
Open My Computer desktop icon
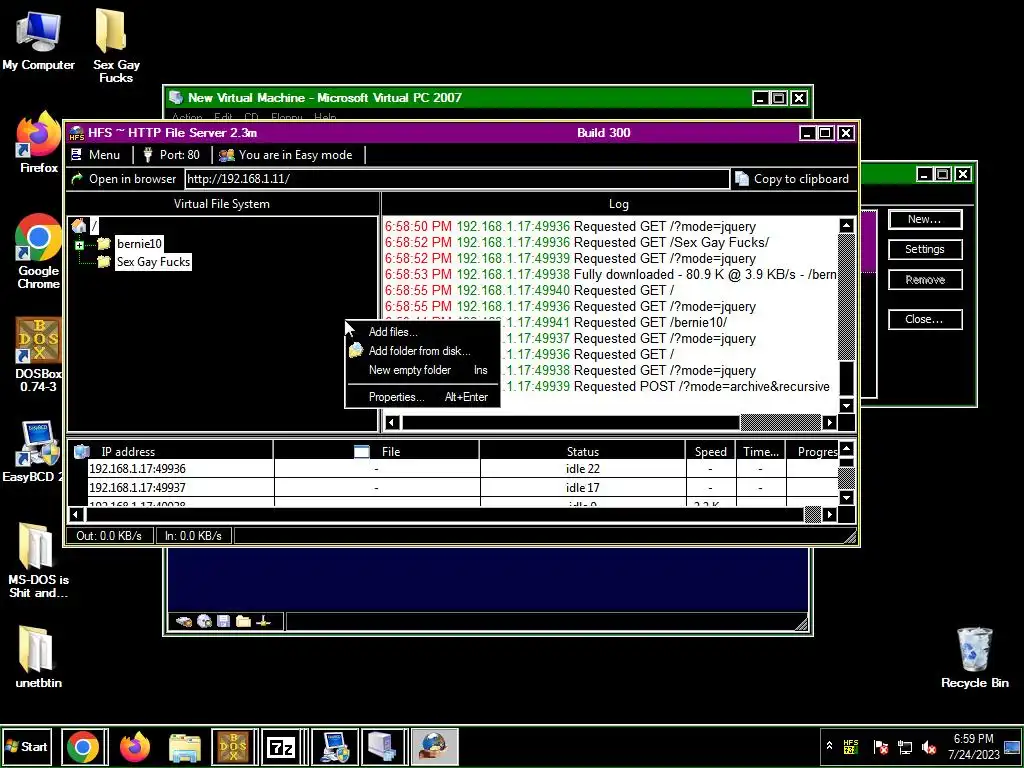38,40
